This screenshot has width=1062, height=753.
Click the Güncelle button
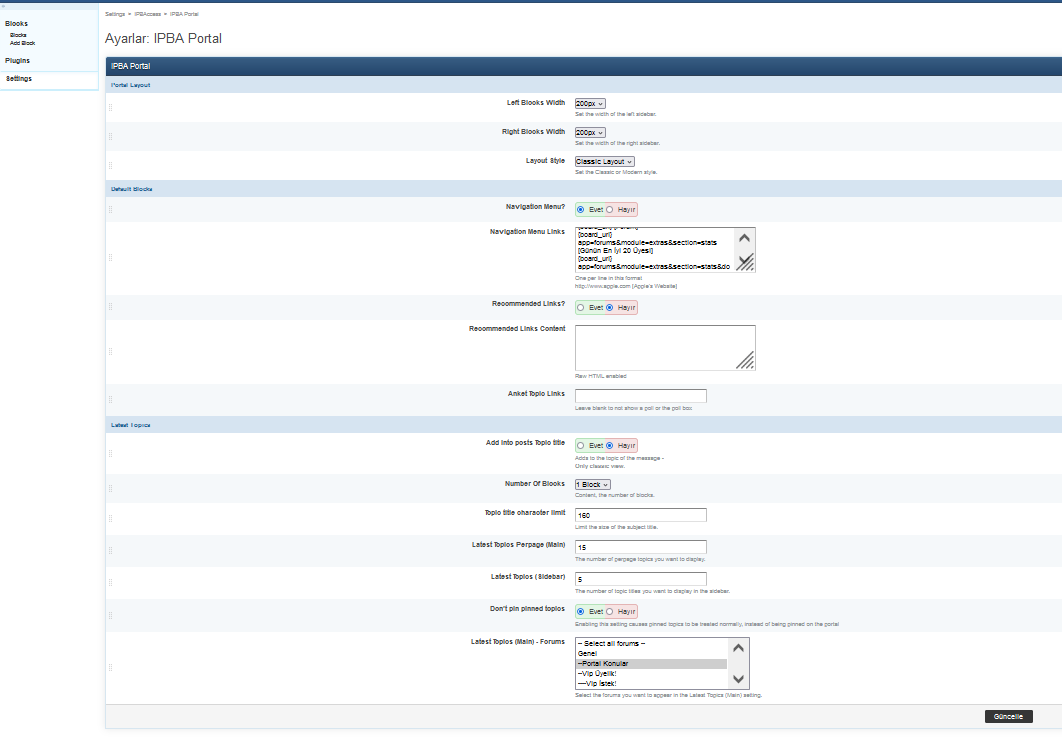pyautogui.click(x=1008, y=716)
